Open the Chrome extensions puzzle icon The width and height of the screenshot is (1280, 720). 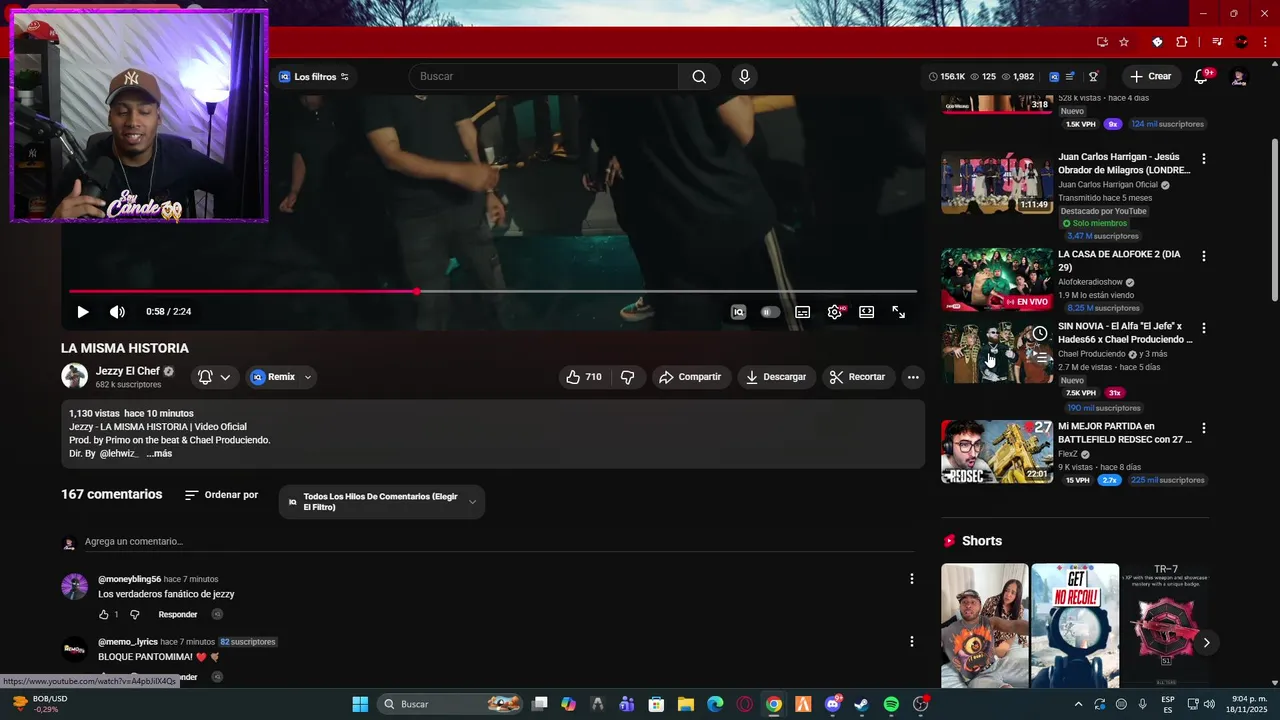pos(1182,42)
